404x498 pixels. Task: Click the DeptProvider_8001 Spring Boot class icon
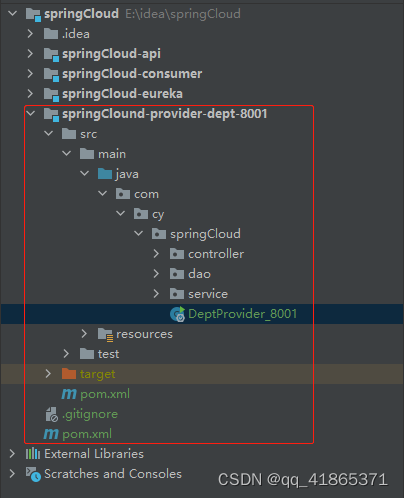[x=177, y=314]
